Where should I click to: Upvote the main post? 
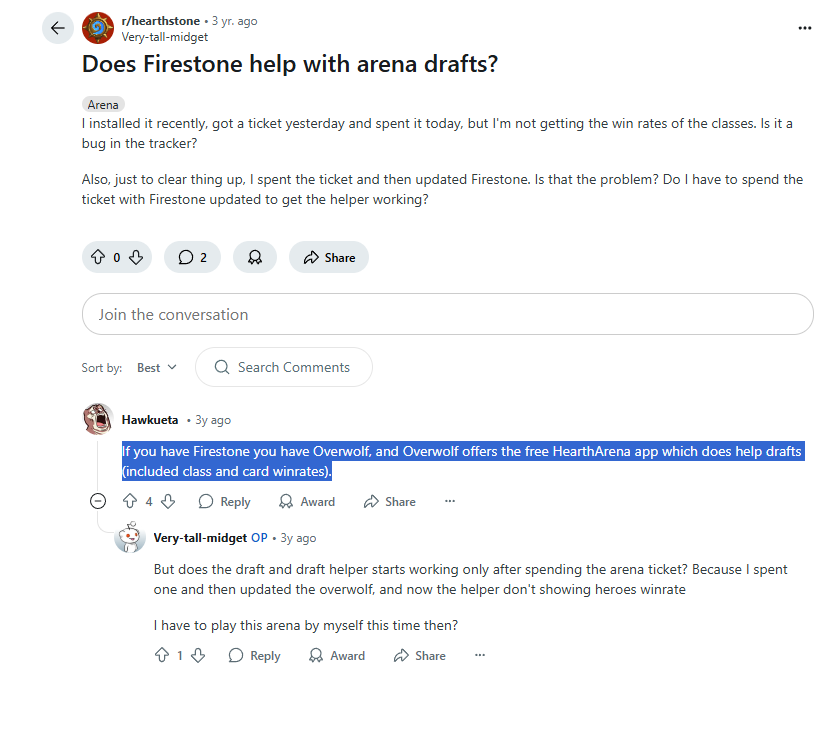tap(98, 257)
